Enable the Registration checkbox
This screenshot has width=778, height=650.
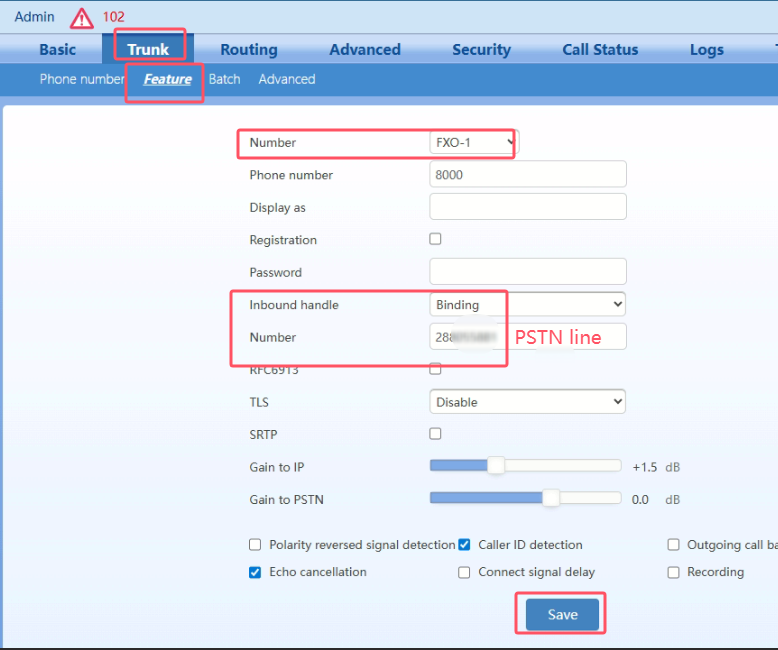coord(435,239)
